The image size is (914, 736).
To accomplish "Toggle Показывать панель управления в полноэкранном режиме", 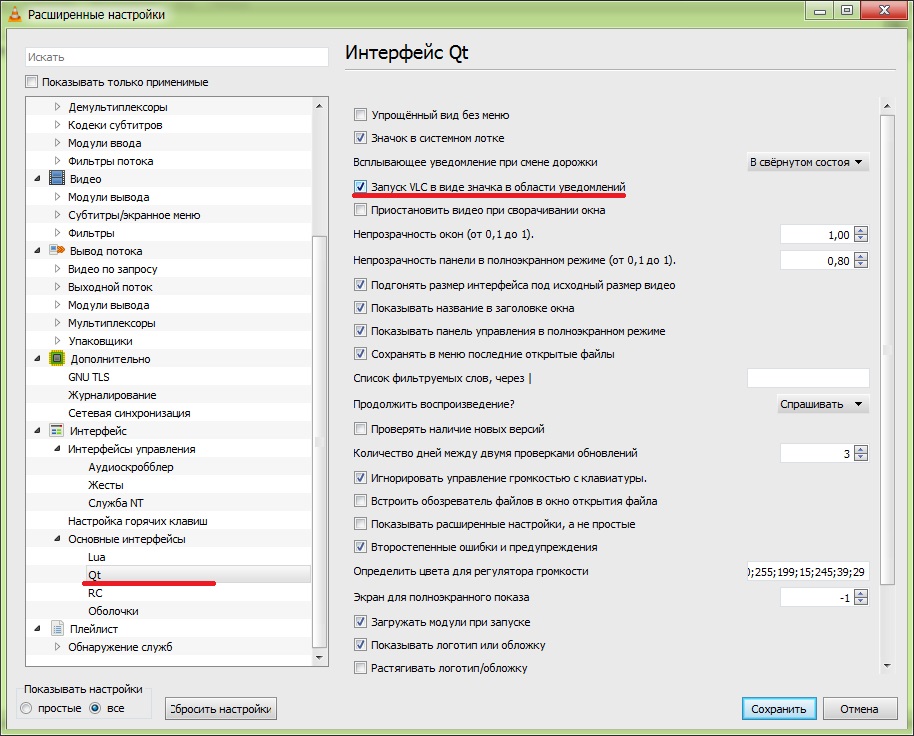I will 360,331.
